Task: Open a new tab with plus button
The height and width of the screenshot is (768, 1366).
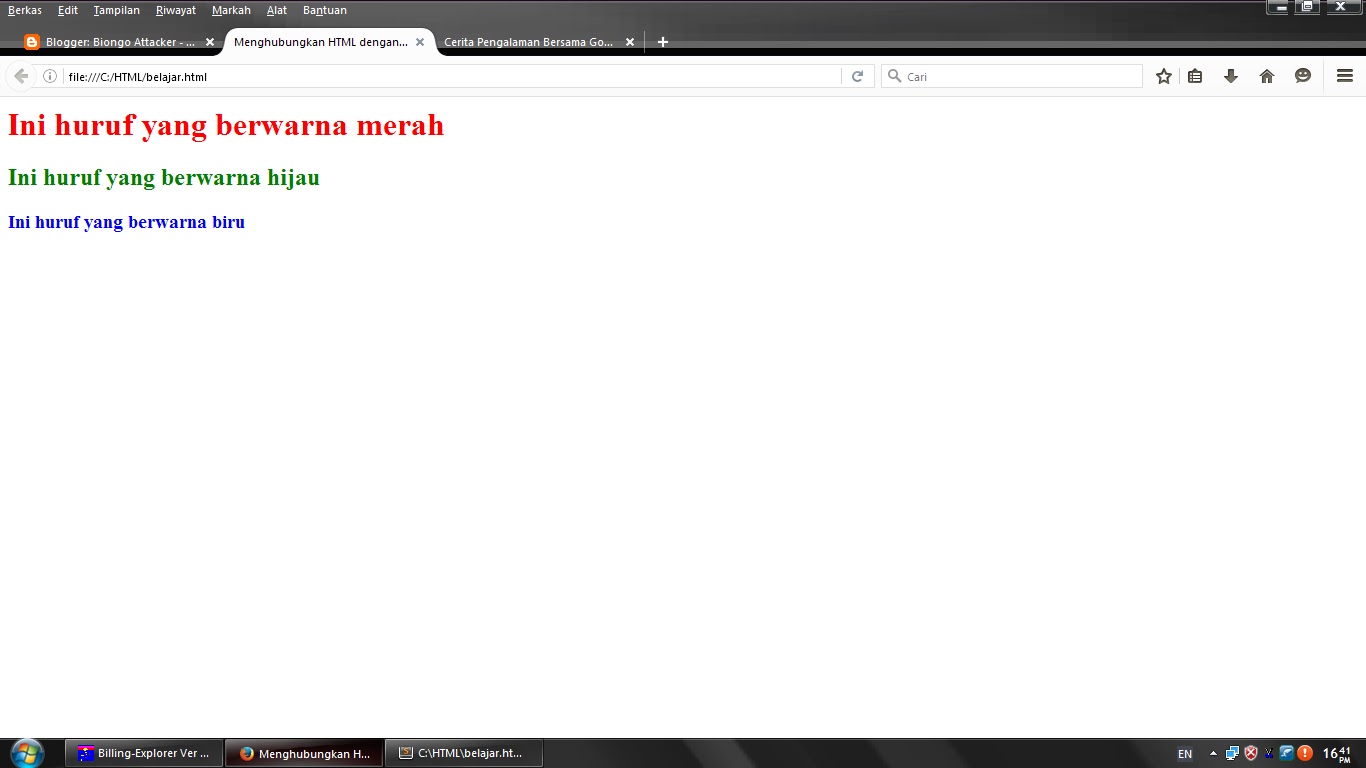Action: click(662, 42)
